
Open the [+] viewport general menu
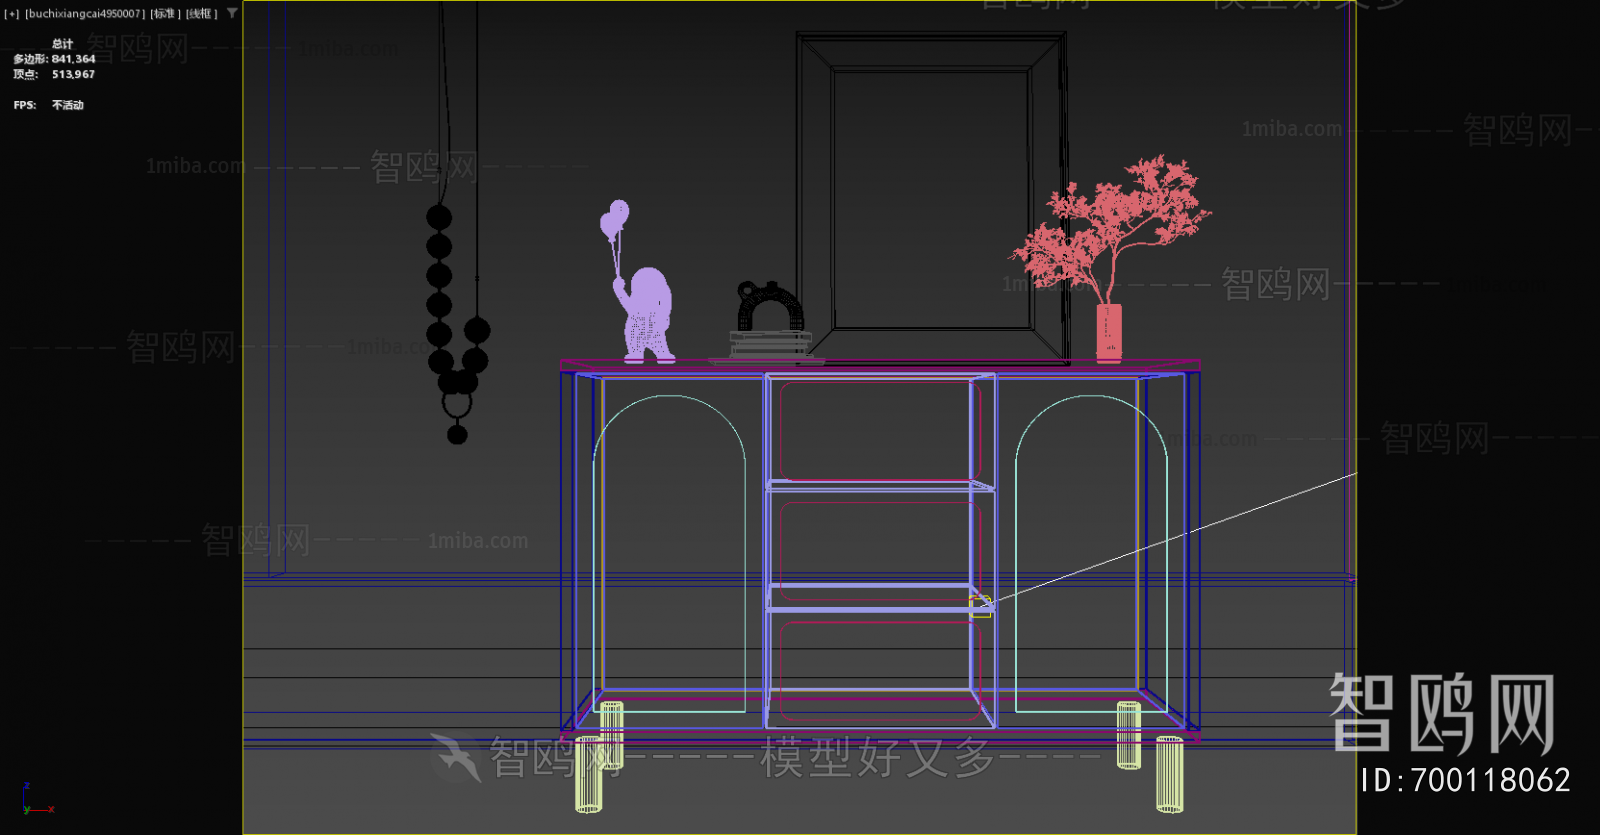tap(12, 14)
